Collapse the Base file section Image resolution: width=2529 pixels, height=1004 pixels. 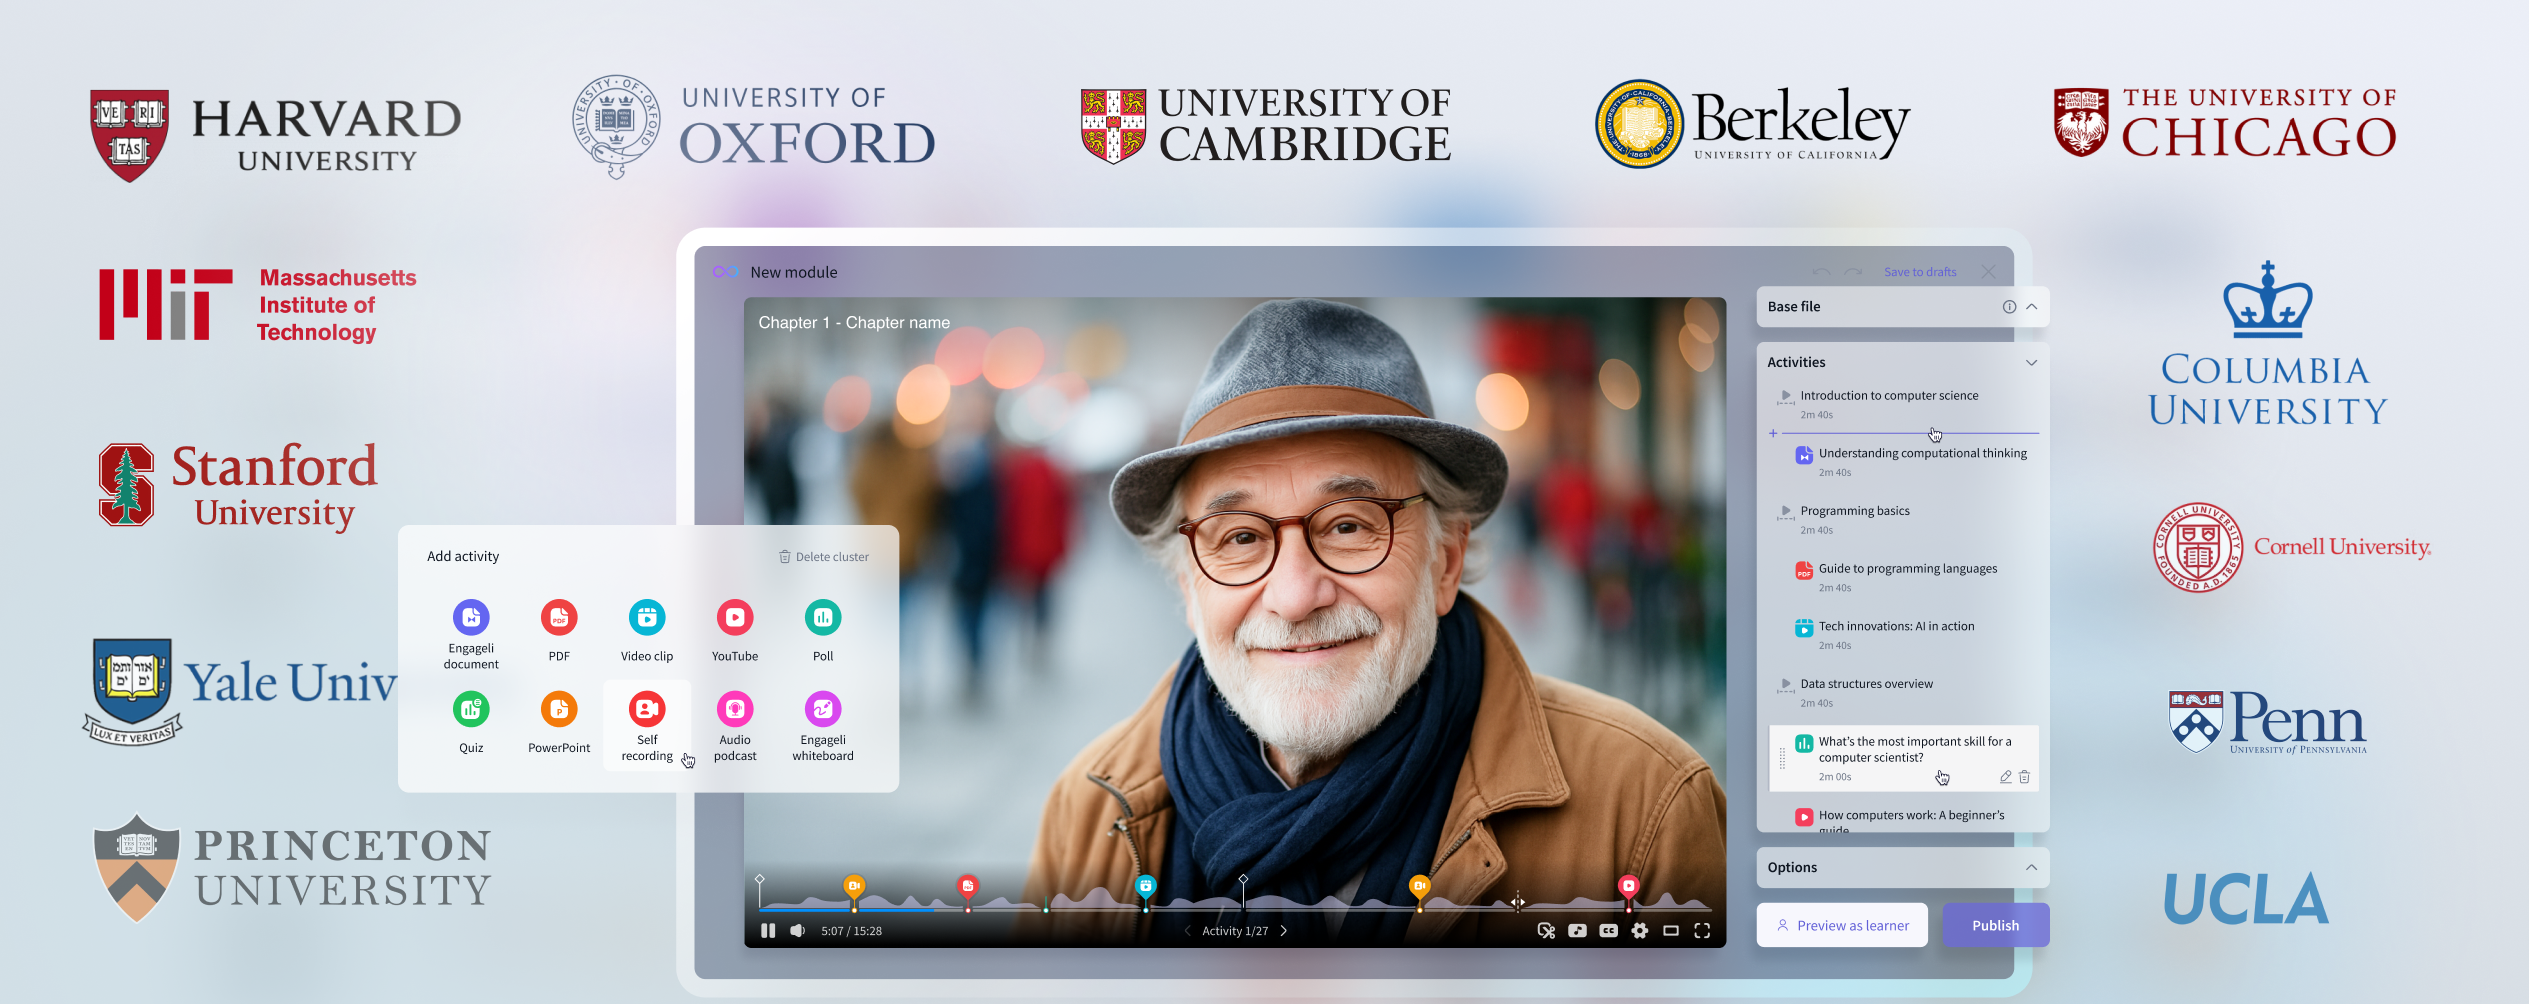coord(2032,307)
